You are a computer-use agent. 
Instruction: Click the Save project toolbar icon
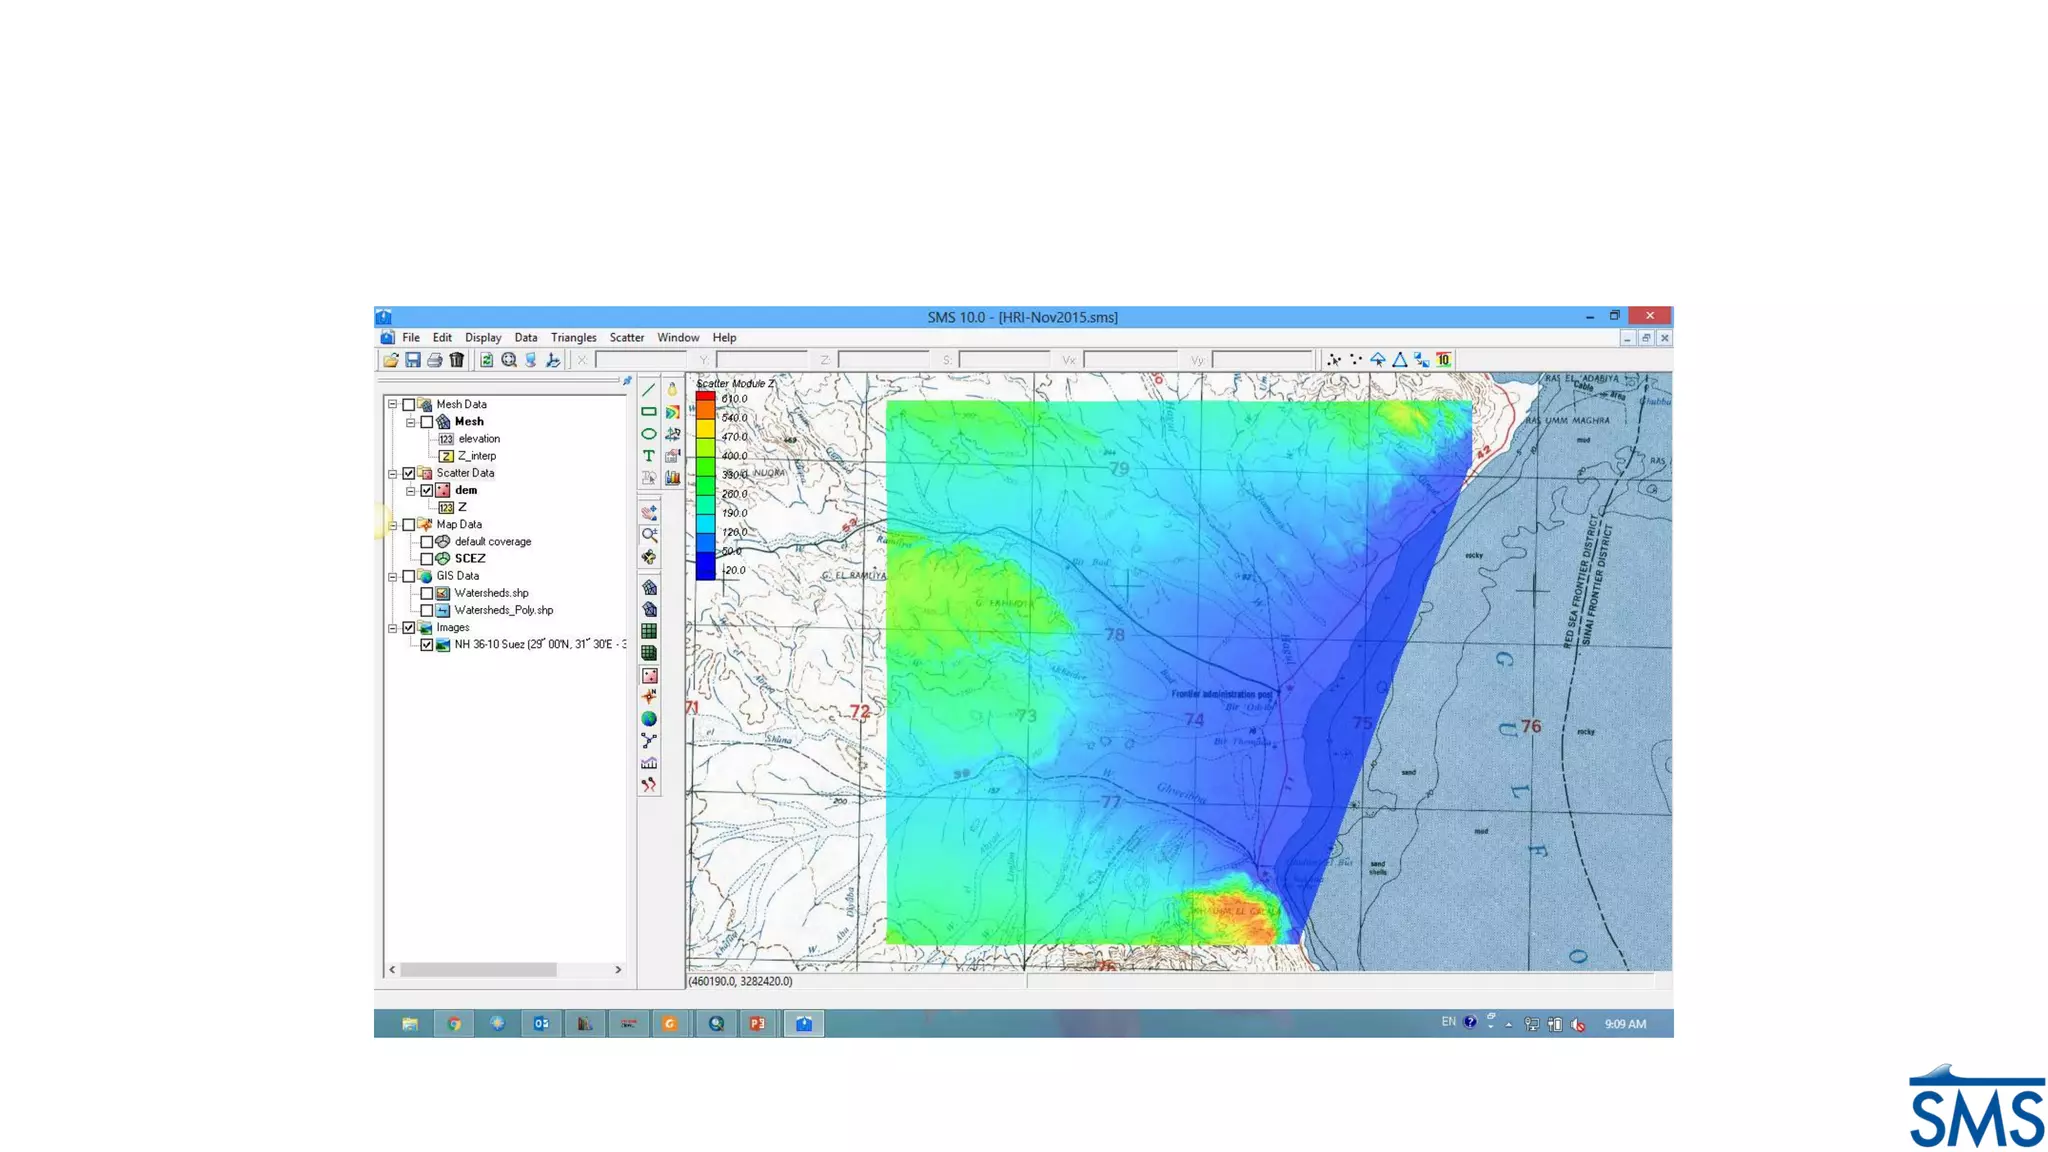[x=412, y=360]
